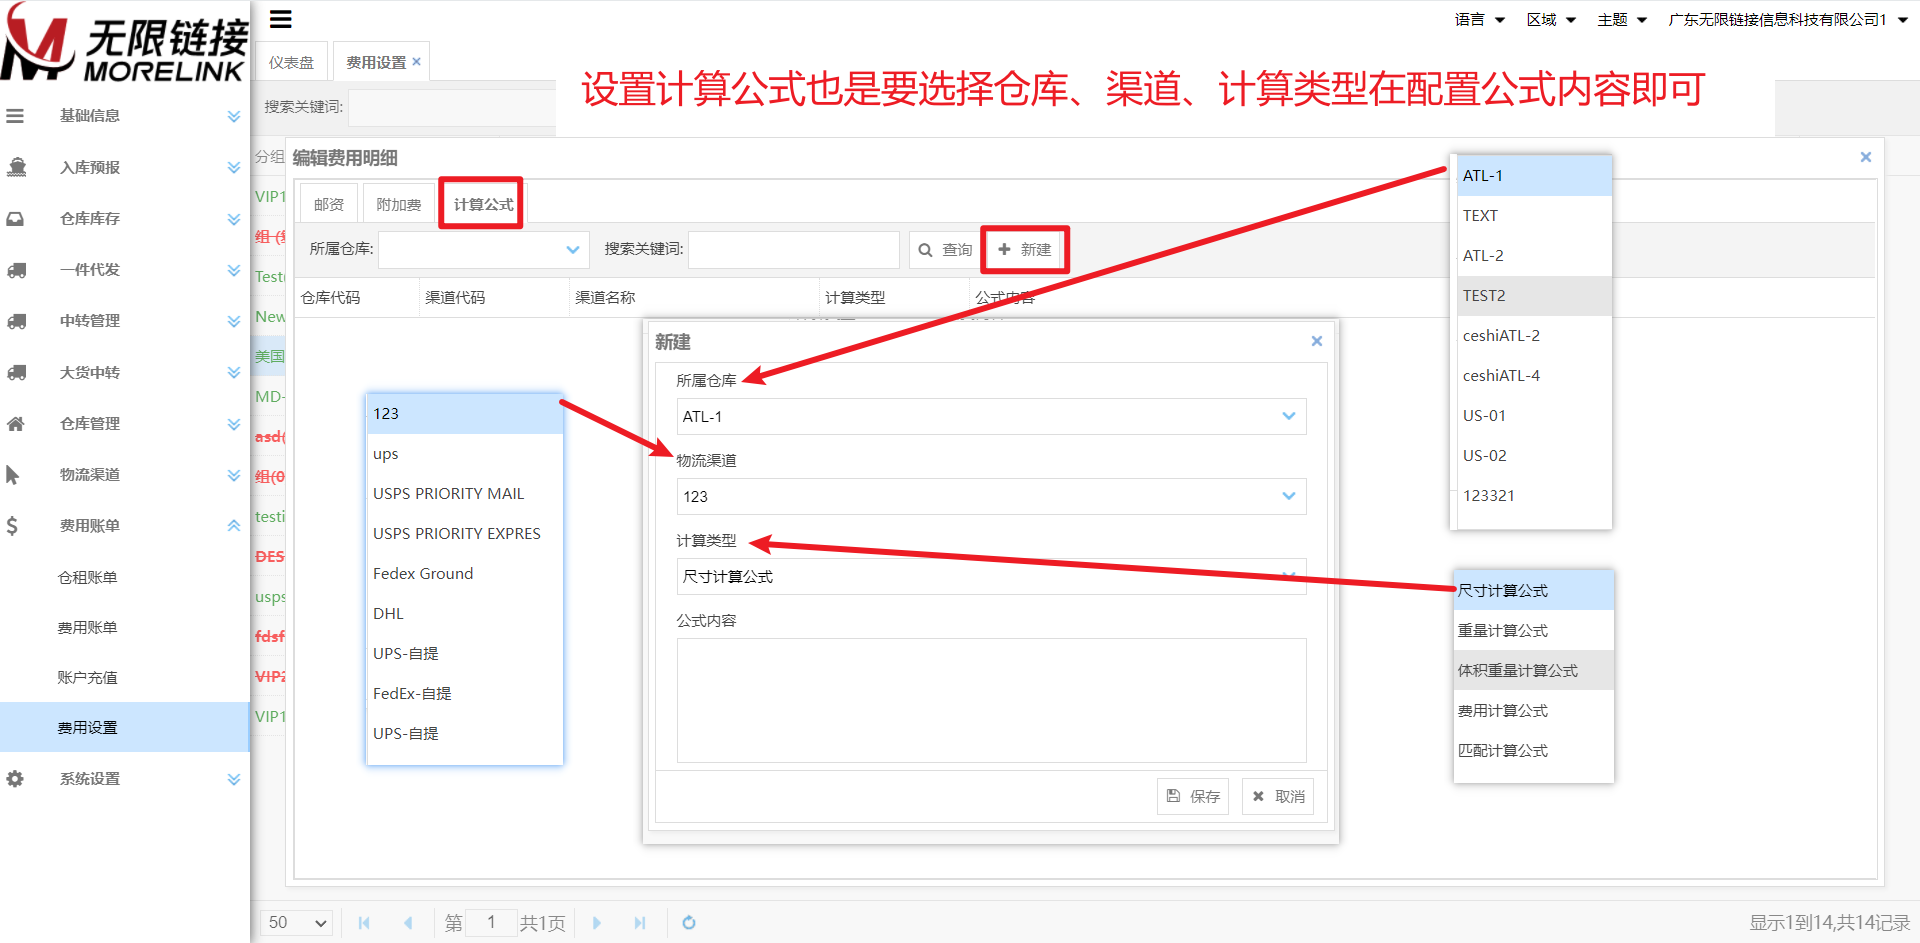Expand 入库预报 sidebar menu
The image size is (1920, 943).
click(233, 167)
